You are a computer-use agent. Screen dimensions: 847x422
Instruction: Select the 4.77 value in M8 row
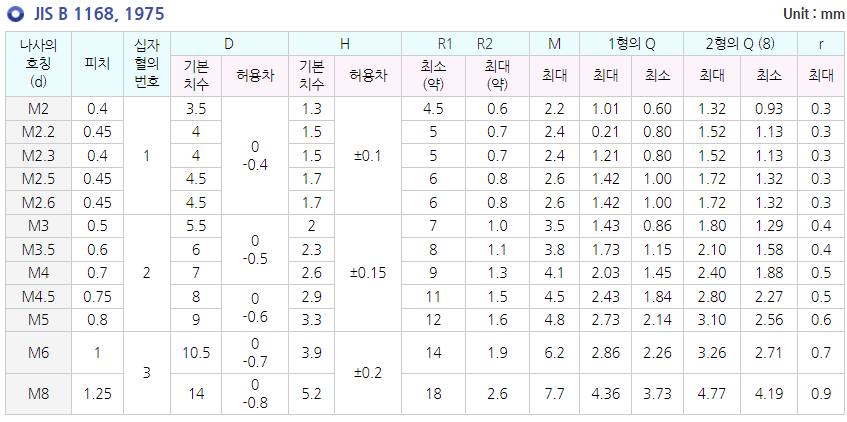(712, 393)
